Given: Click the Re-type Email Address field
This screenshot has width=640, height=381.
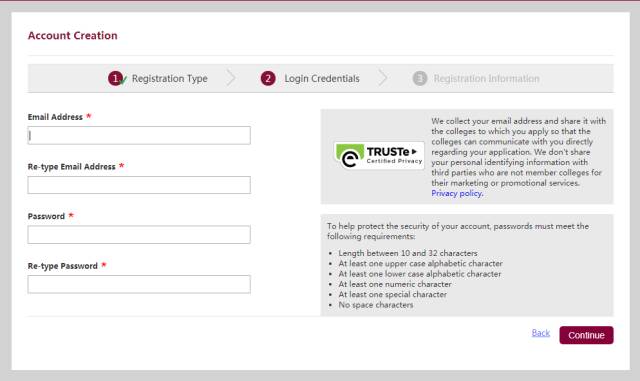Looking at the screenshot, I should (x=139, y=185).
